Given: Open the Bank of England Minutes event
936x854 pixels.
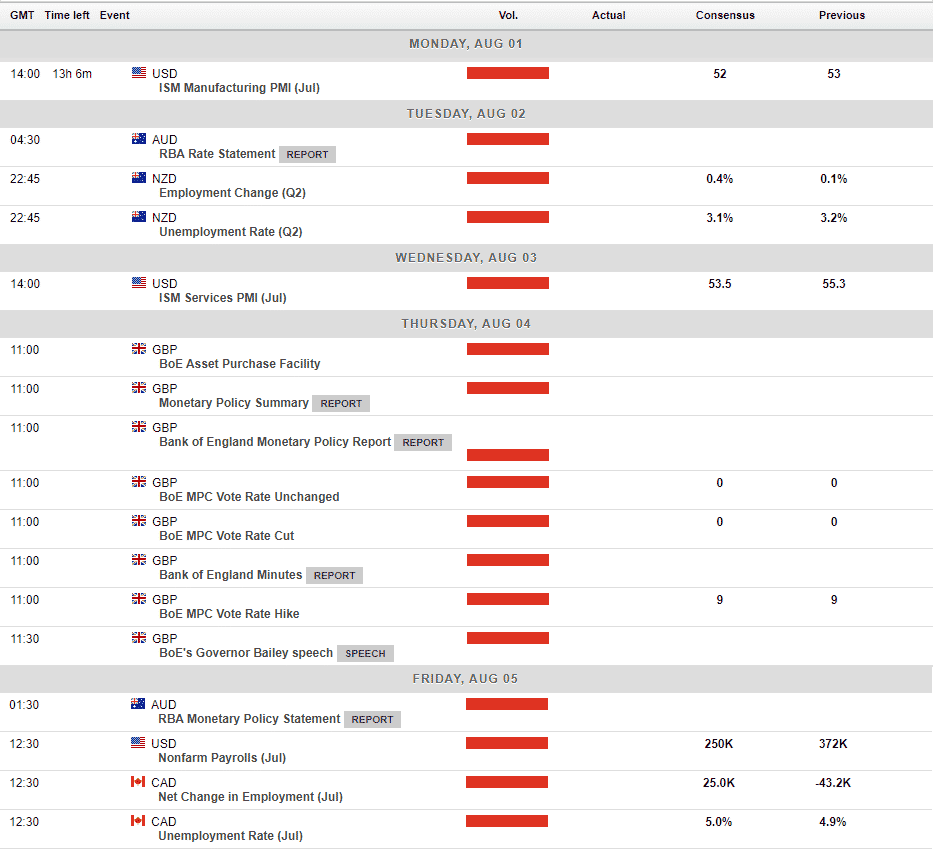Looking at the screenshot, I should tap(230, 575).
